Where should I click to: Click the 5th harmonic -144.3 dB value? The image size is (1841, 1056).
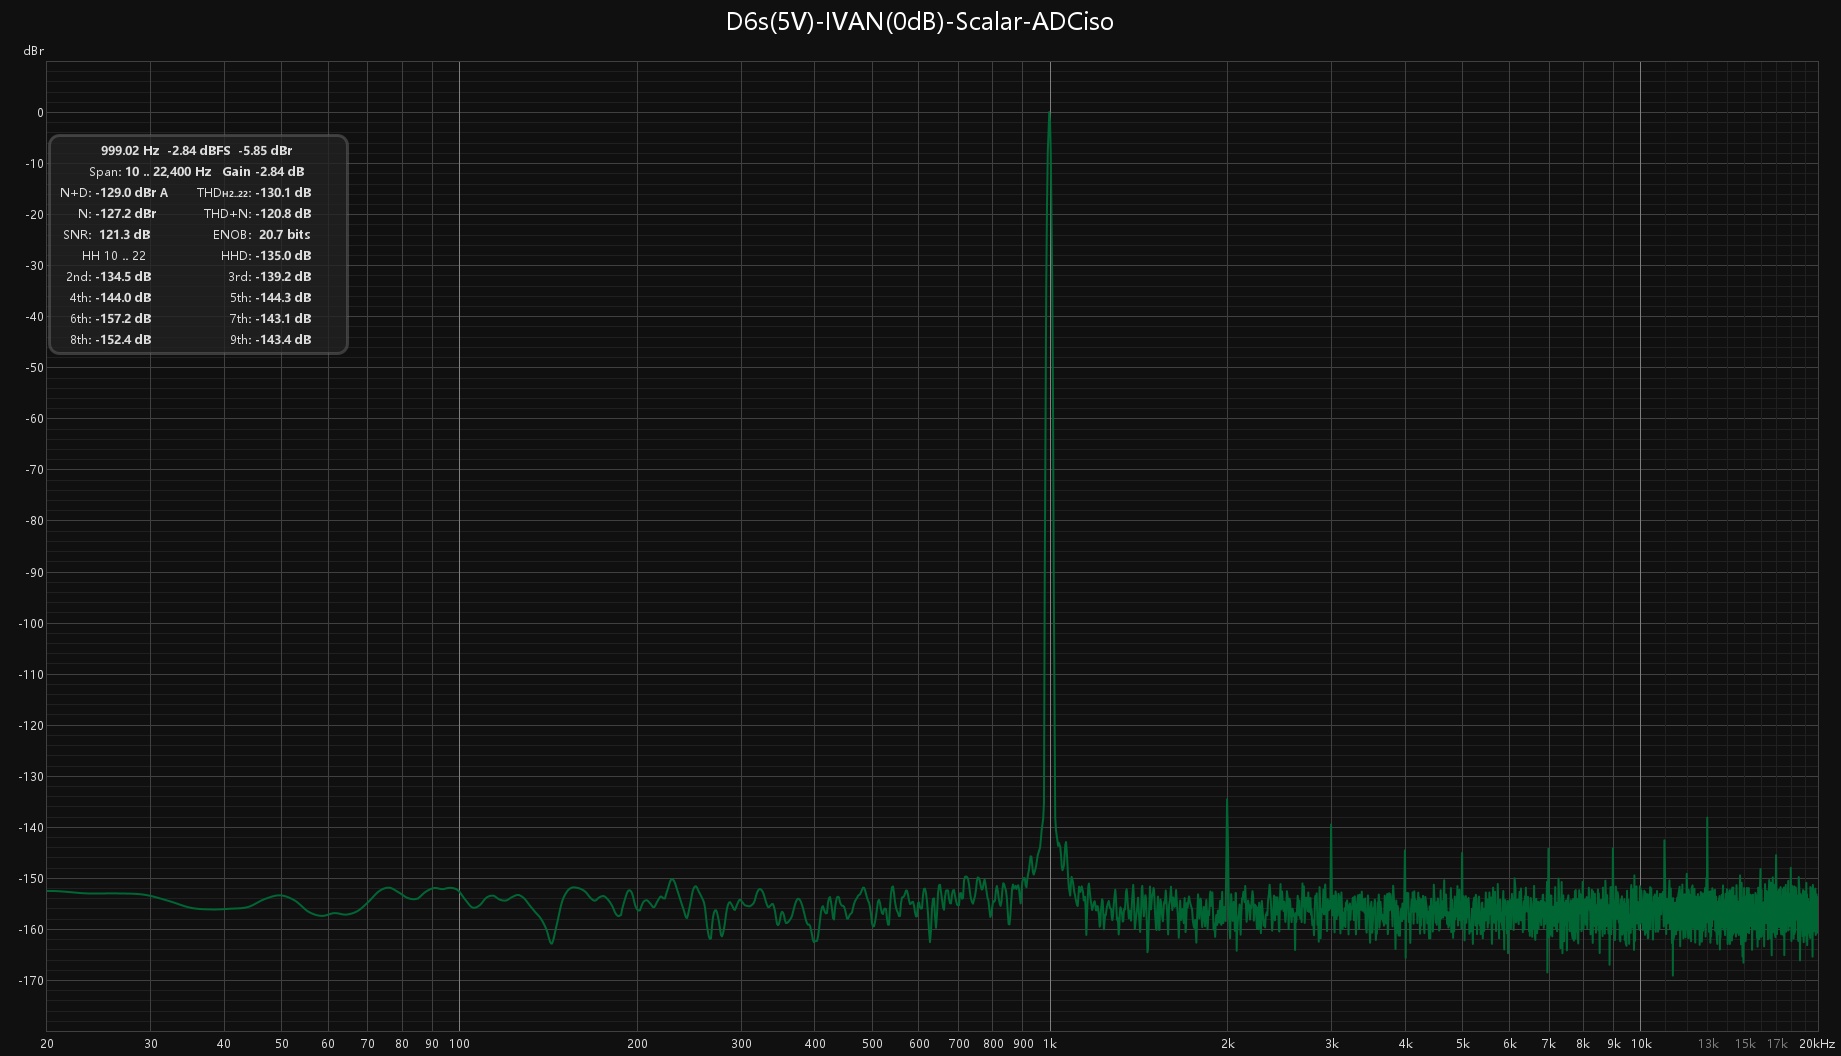pyautogui.click(x=283, y=297)
